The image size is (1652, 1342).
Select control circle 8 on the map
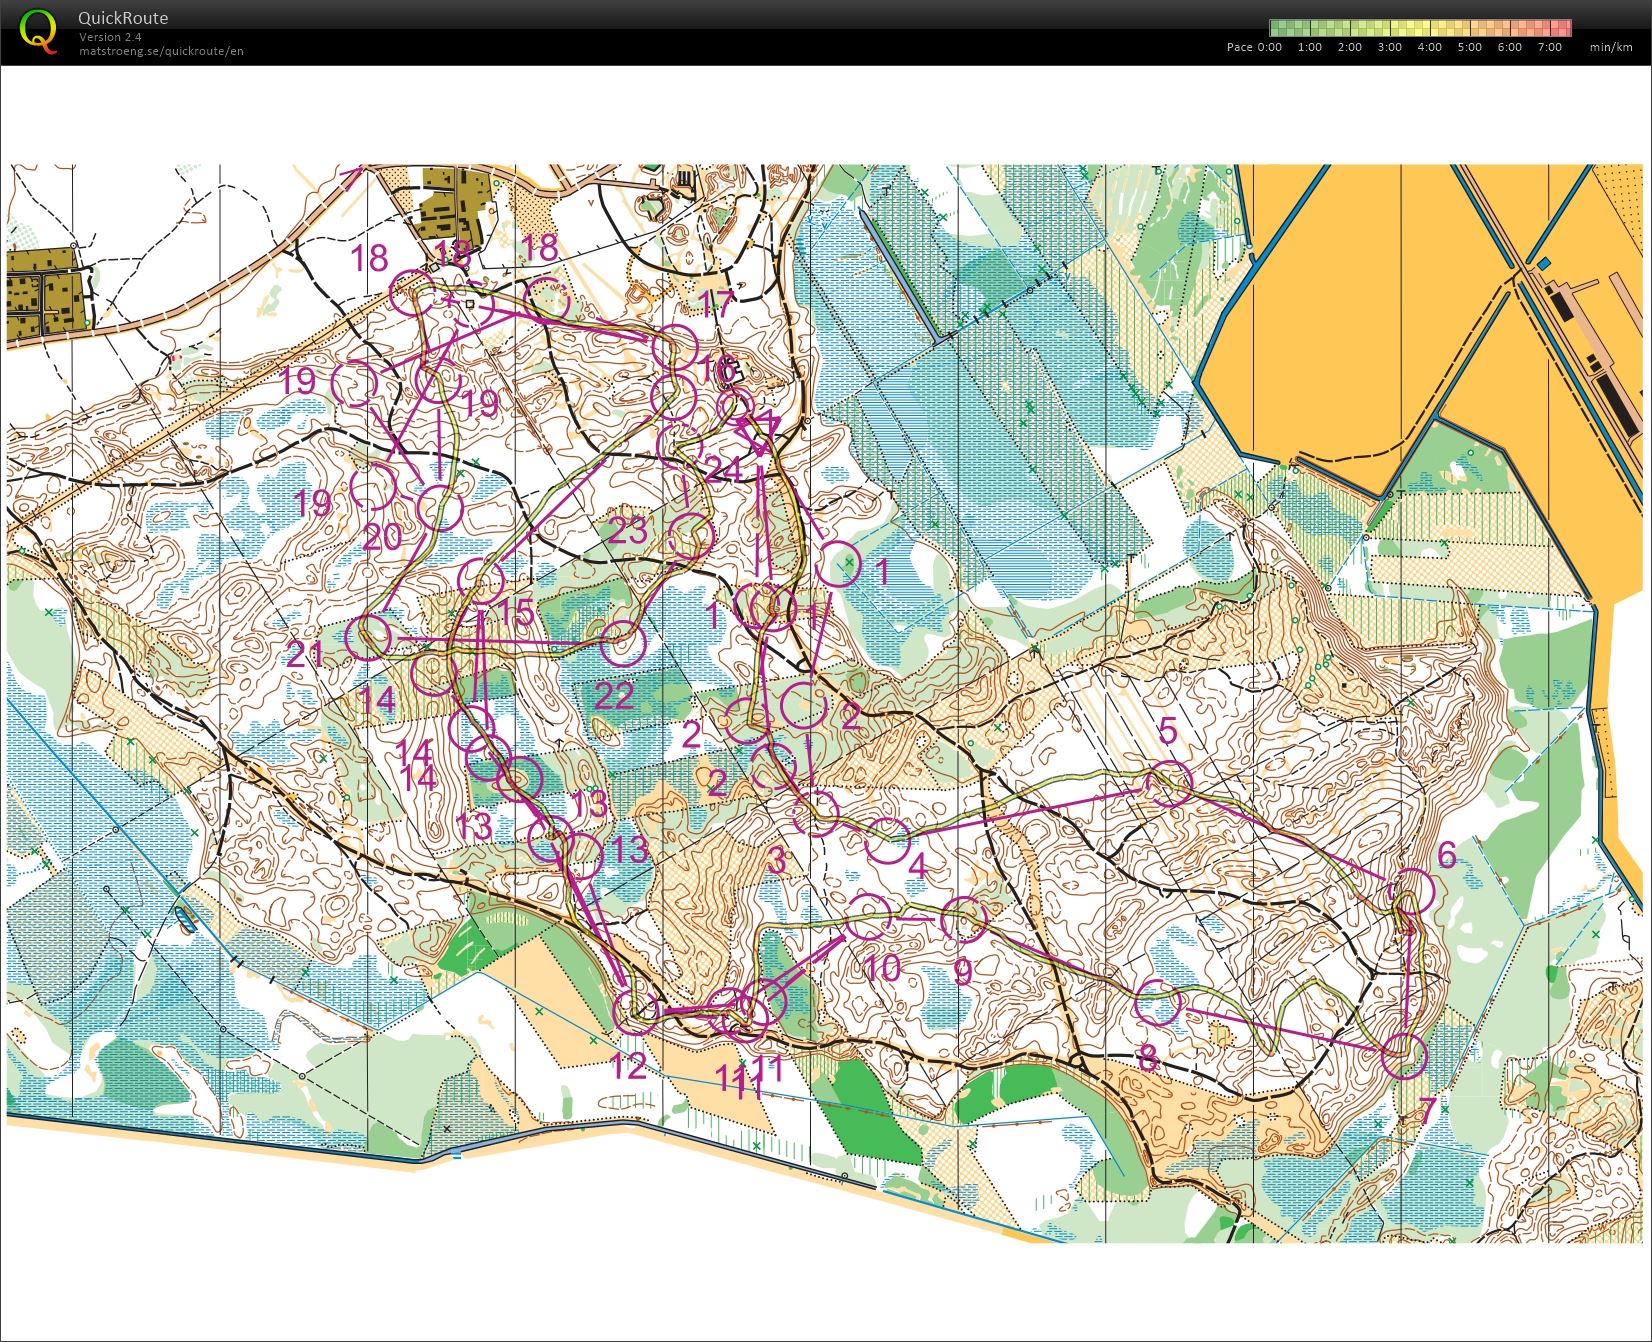(1160, 1002)
